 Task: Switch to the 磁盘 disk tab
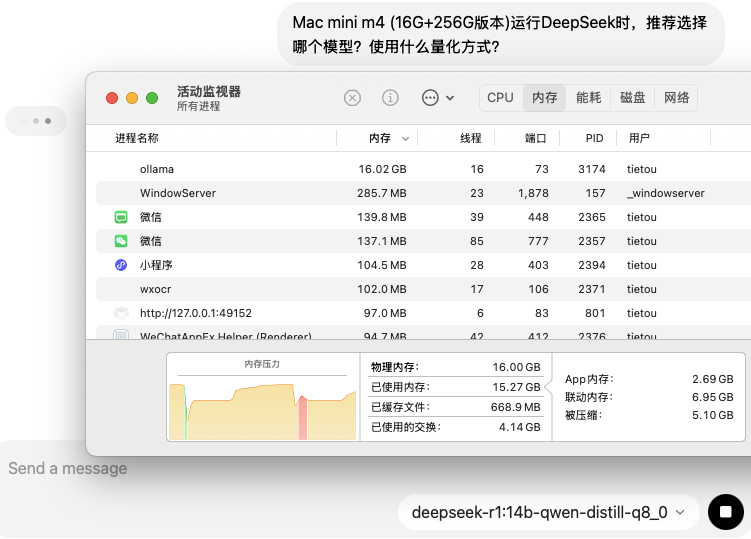[632, 98]
